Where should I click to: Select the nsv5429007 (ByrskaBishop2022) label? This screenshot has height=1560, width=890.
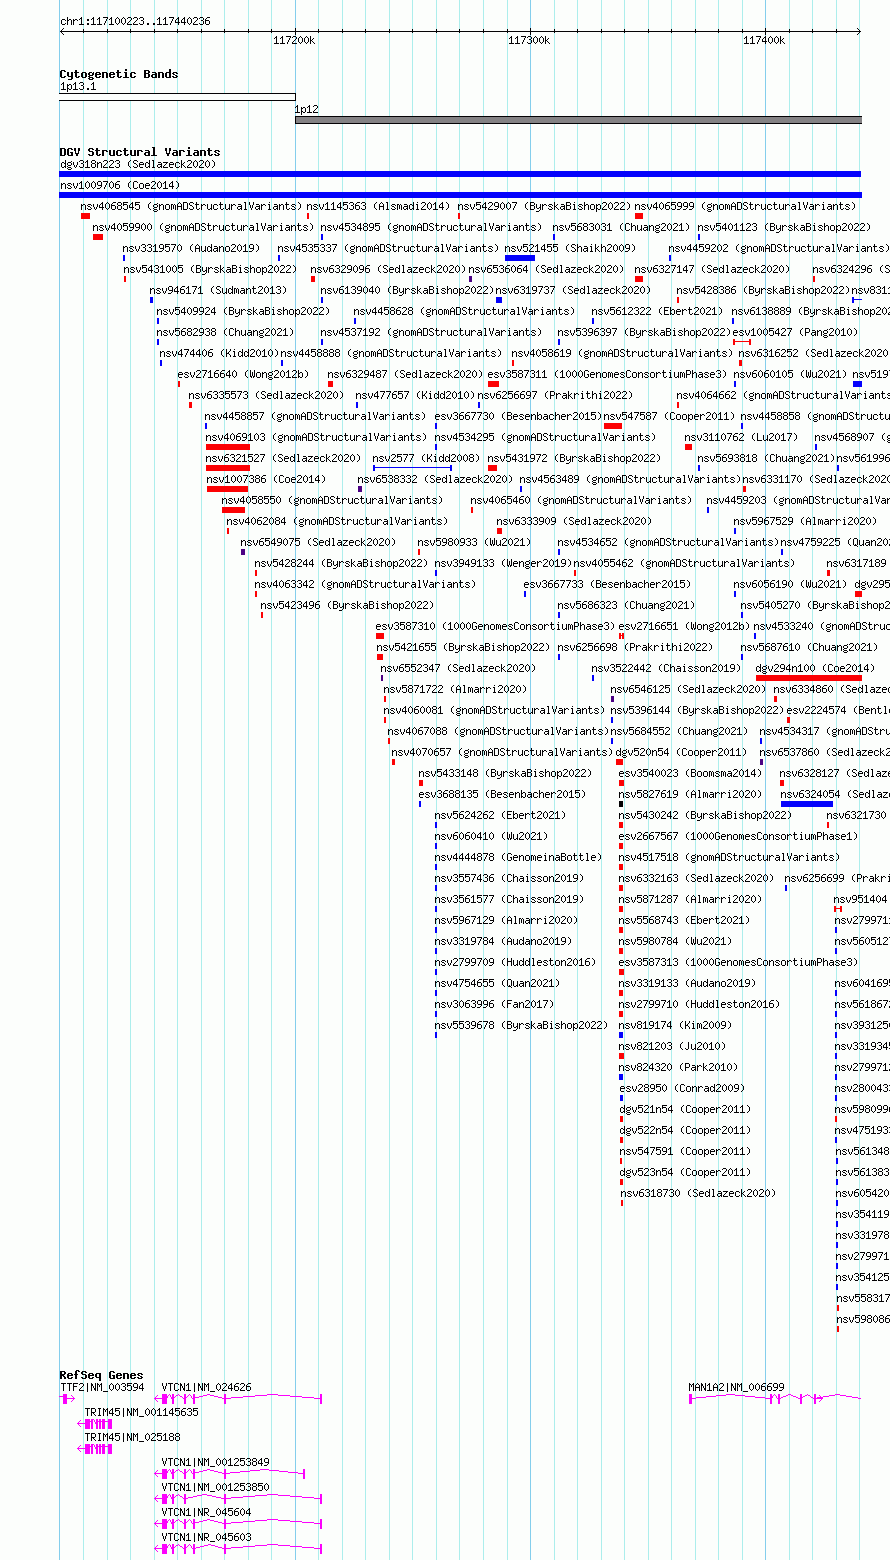pyautogui.click(x=544, y=206)
